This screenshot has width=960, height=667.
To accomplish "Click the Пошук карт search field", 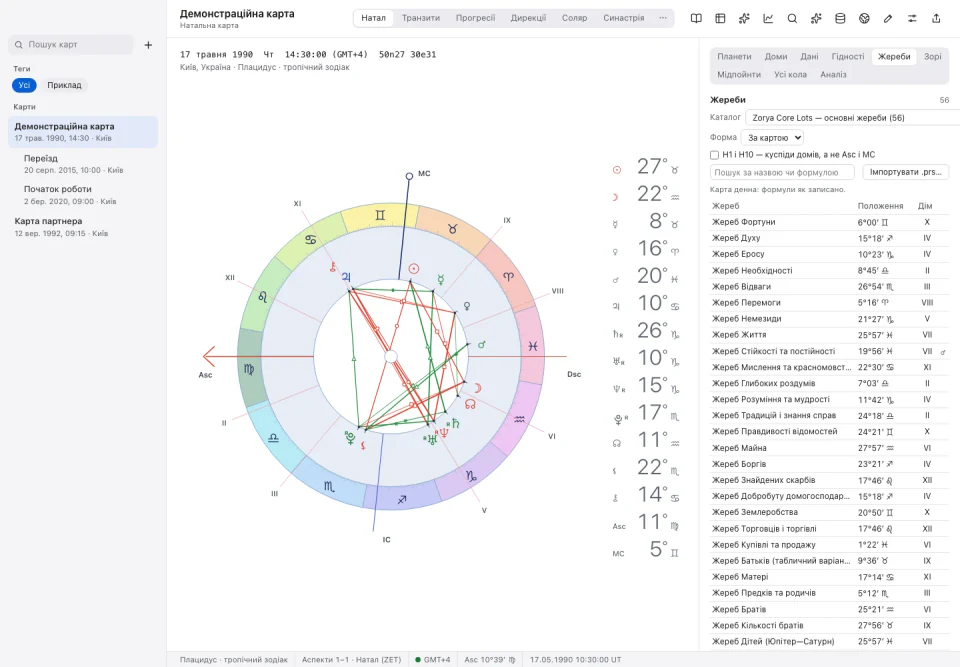I will click(x=71, y=45).
